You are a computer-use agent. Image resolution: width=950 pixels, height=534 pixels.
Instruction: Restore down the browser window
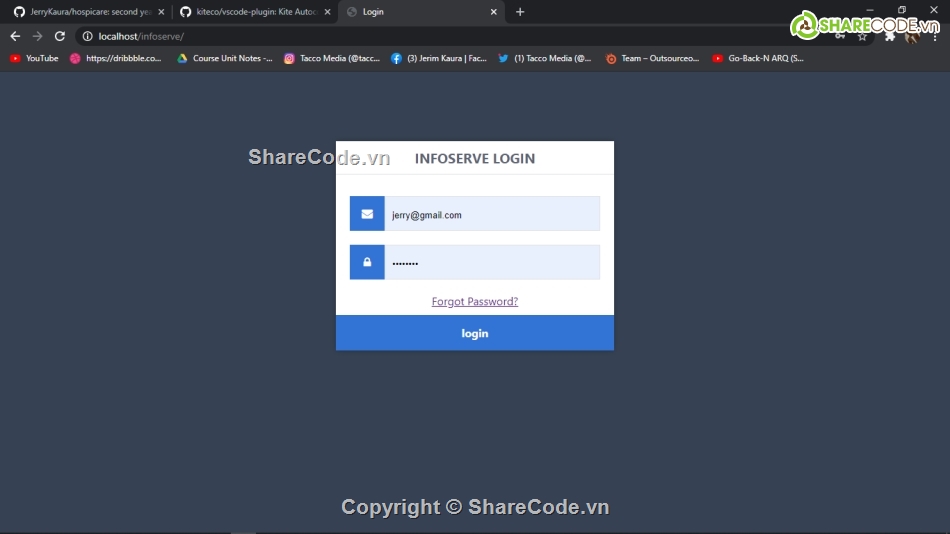(x=902, y=10)
